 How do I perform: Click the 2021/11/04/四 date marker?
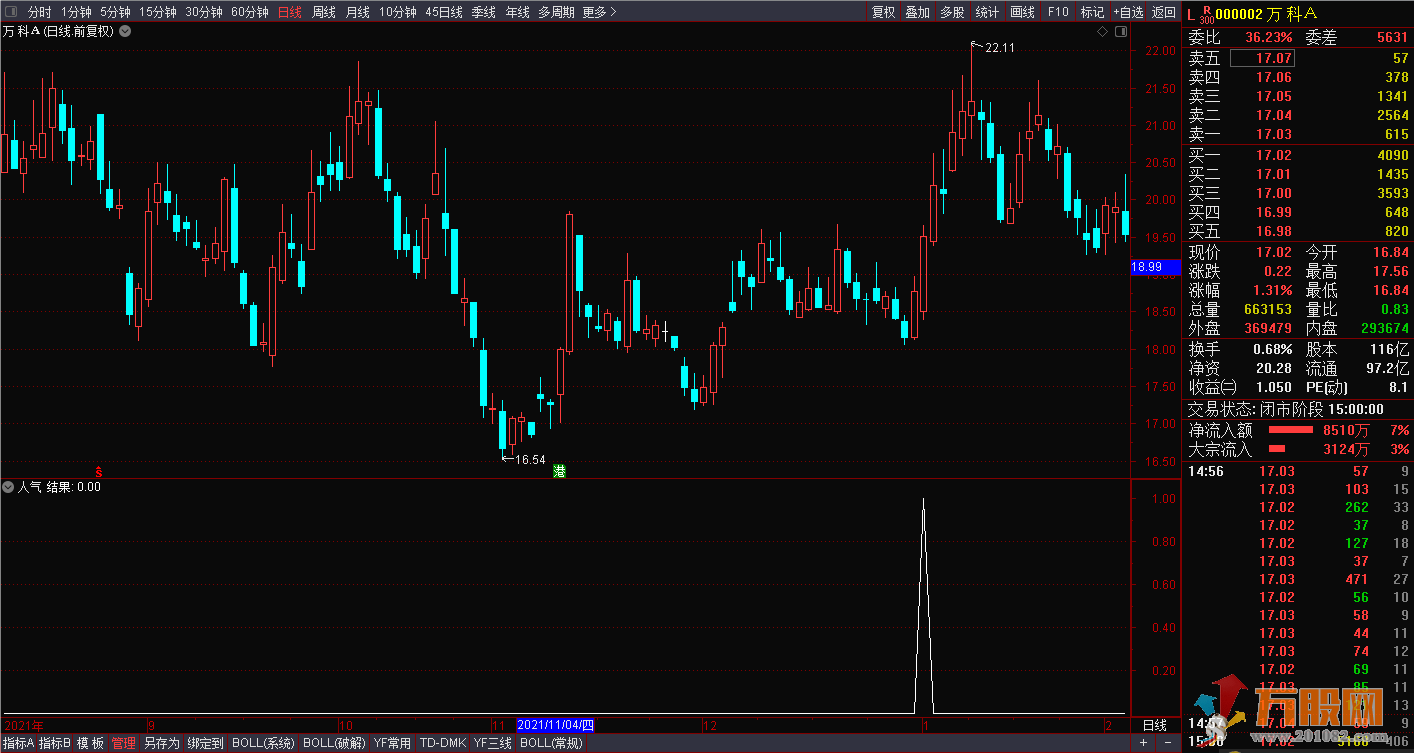pyautogui.click(x=555, y=725)
